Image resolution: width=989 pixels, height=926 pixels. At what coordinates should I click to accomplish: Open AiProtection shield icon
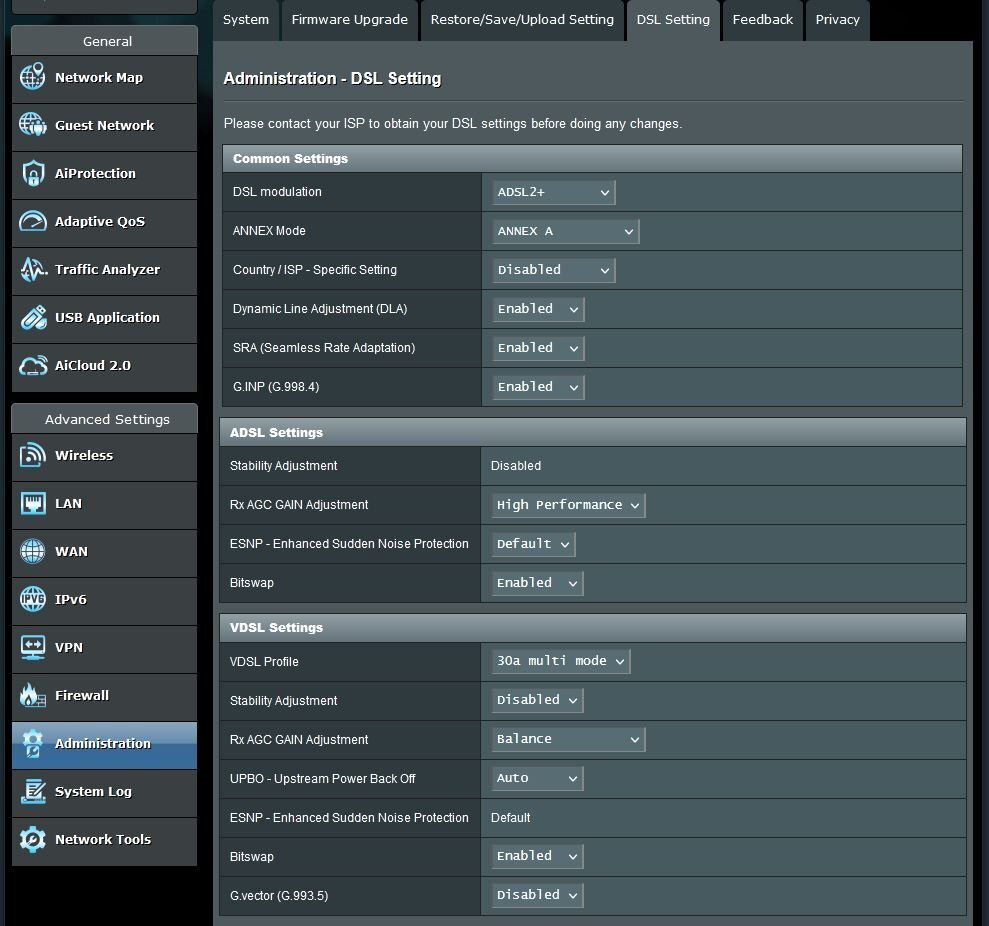(32, 173)
